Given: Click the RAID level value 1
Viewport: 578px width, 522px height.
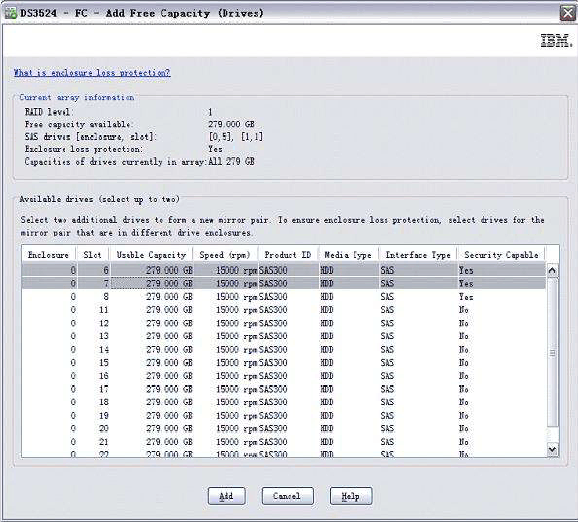Looking at the screenshot, I should pos(210,112).
